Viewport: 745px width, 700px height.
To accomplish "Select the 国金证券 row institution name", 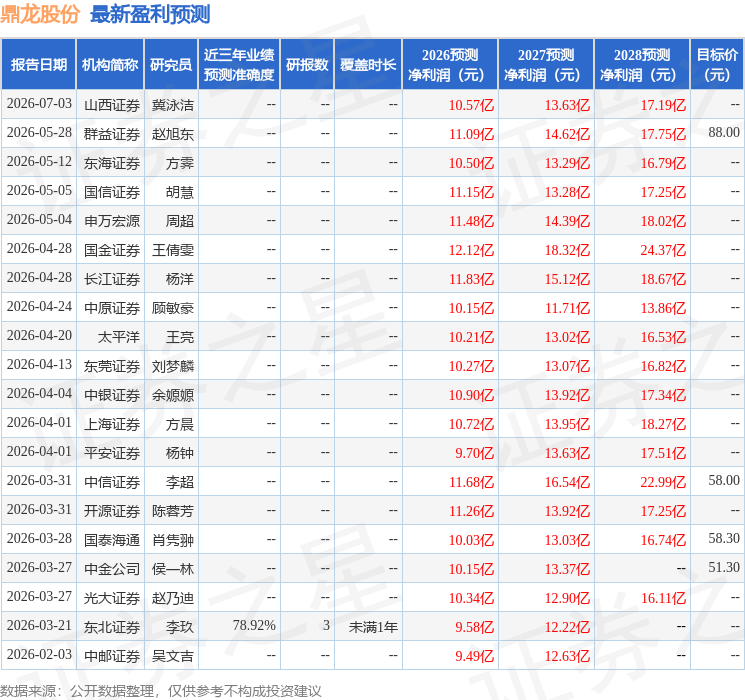I will point(112,250).
